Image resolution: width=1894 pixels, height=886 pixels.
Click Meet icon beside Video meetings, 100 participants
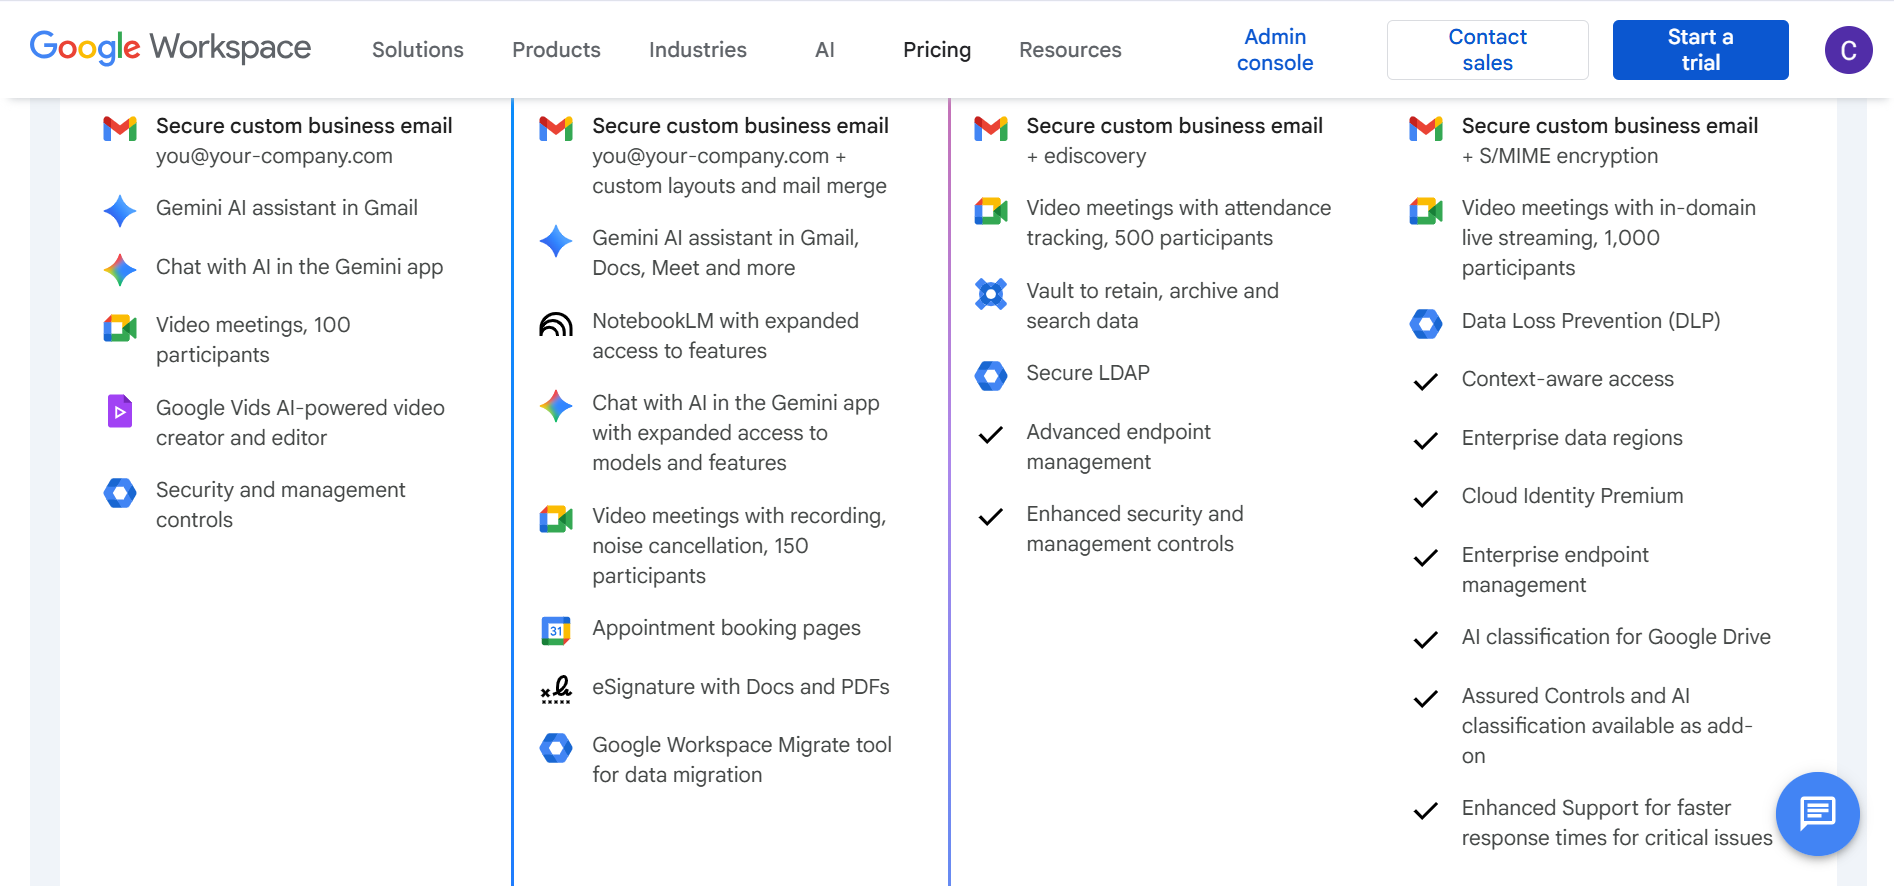coord(120,328)
